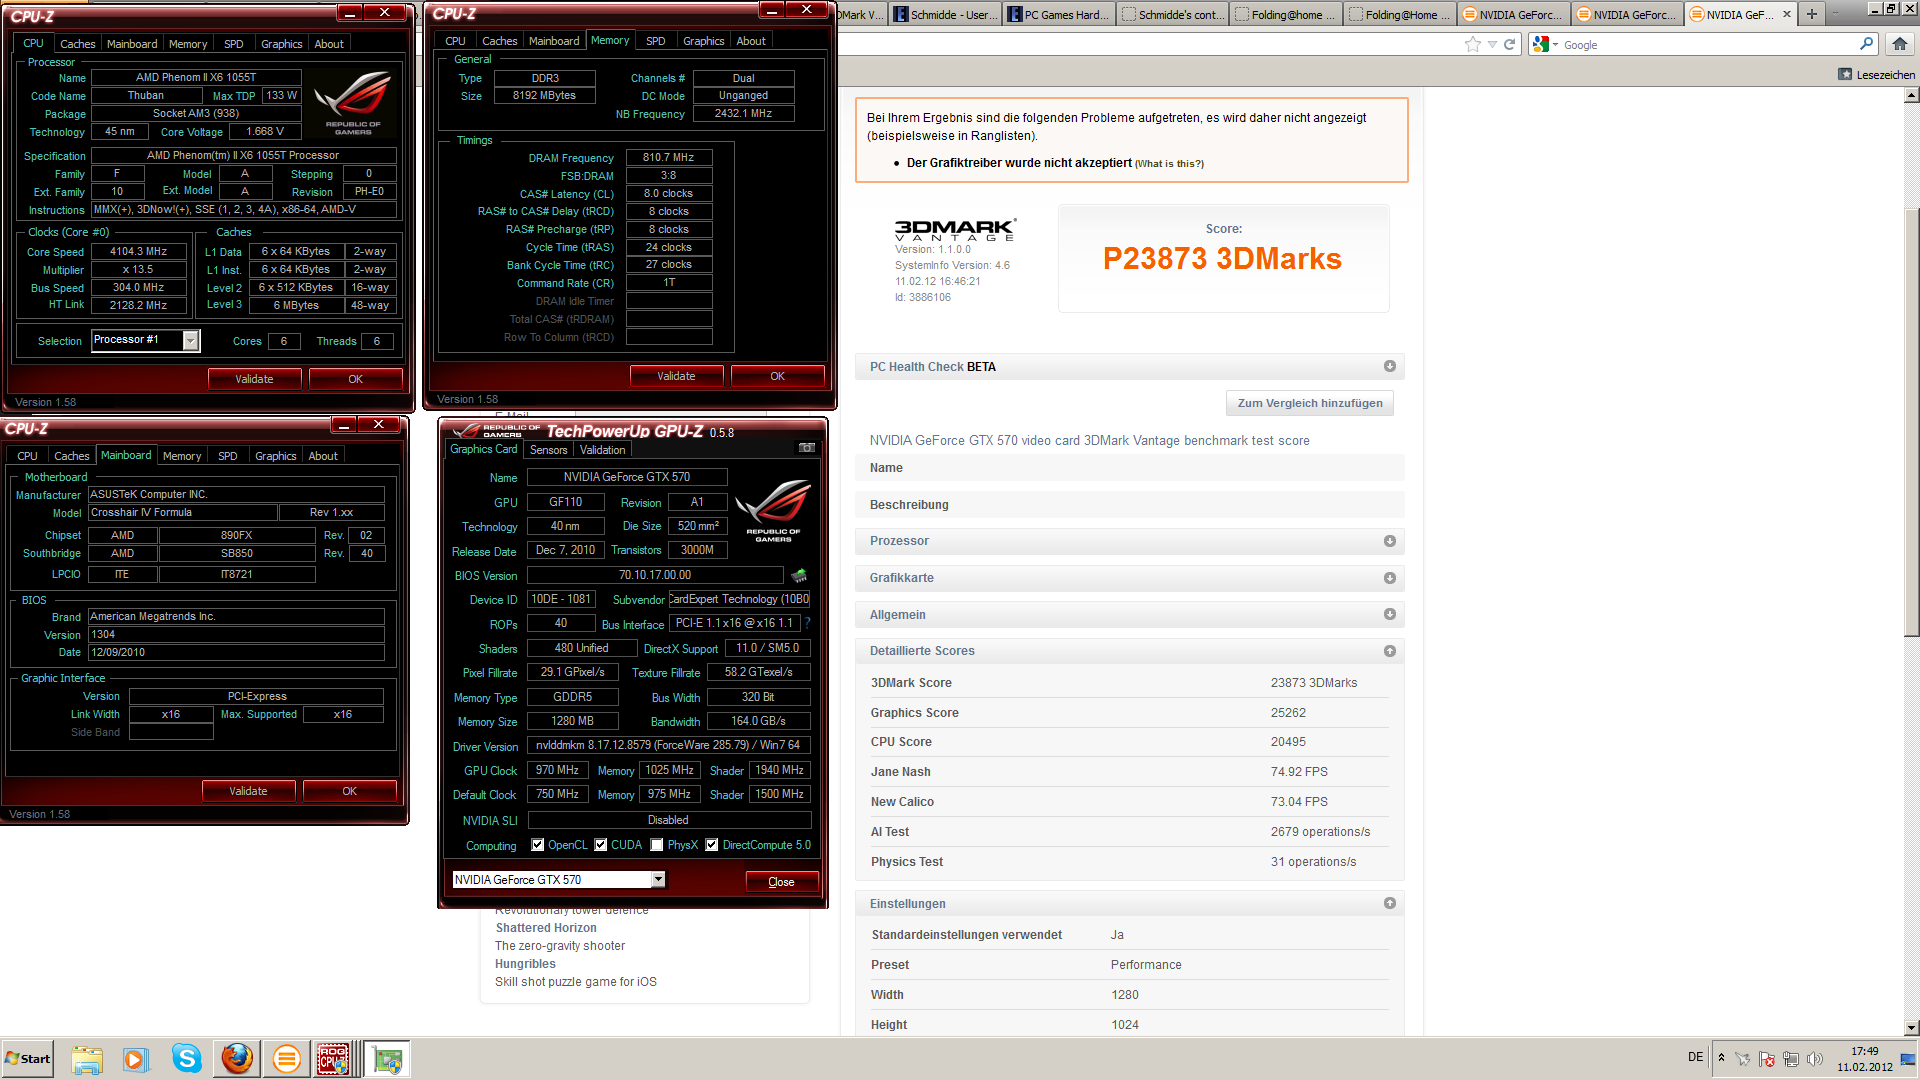Image resolution: width=1920 pixels, height=1080 pixels.
Task: Click the scrollbar up arrow in browser
Action: [1911, 95]
